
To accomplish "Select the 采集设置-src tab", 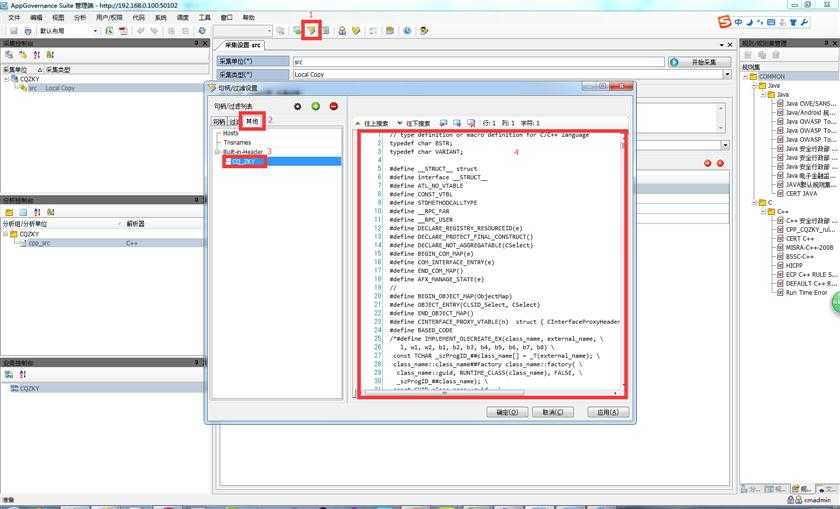I will [x=242, y=45].
